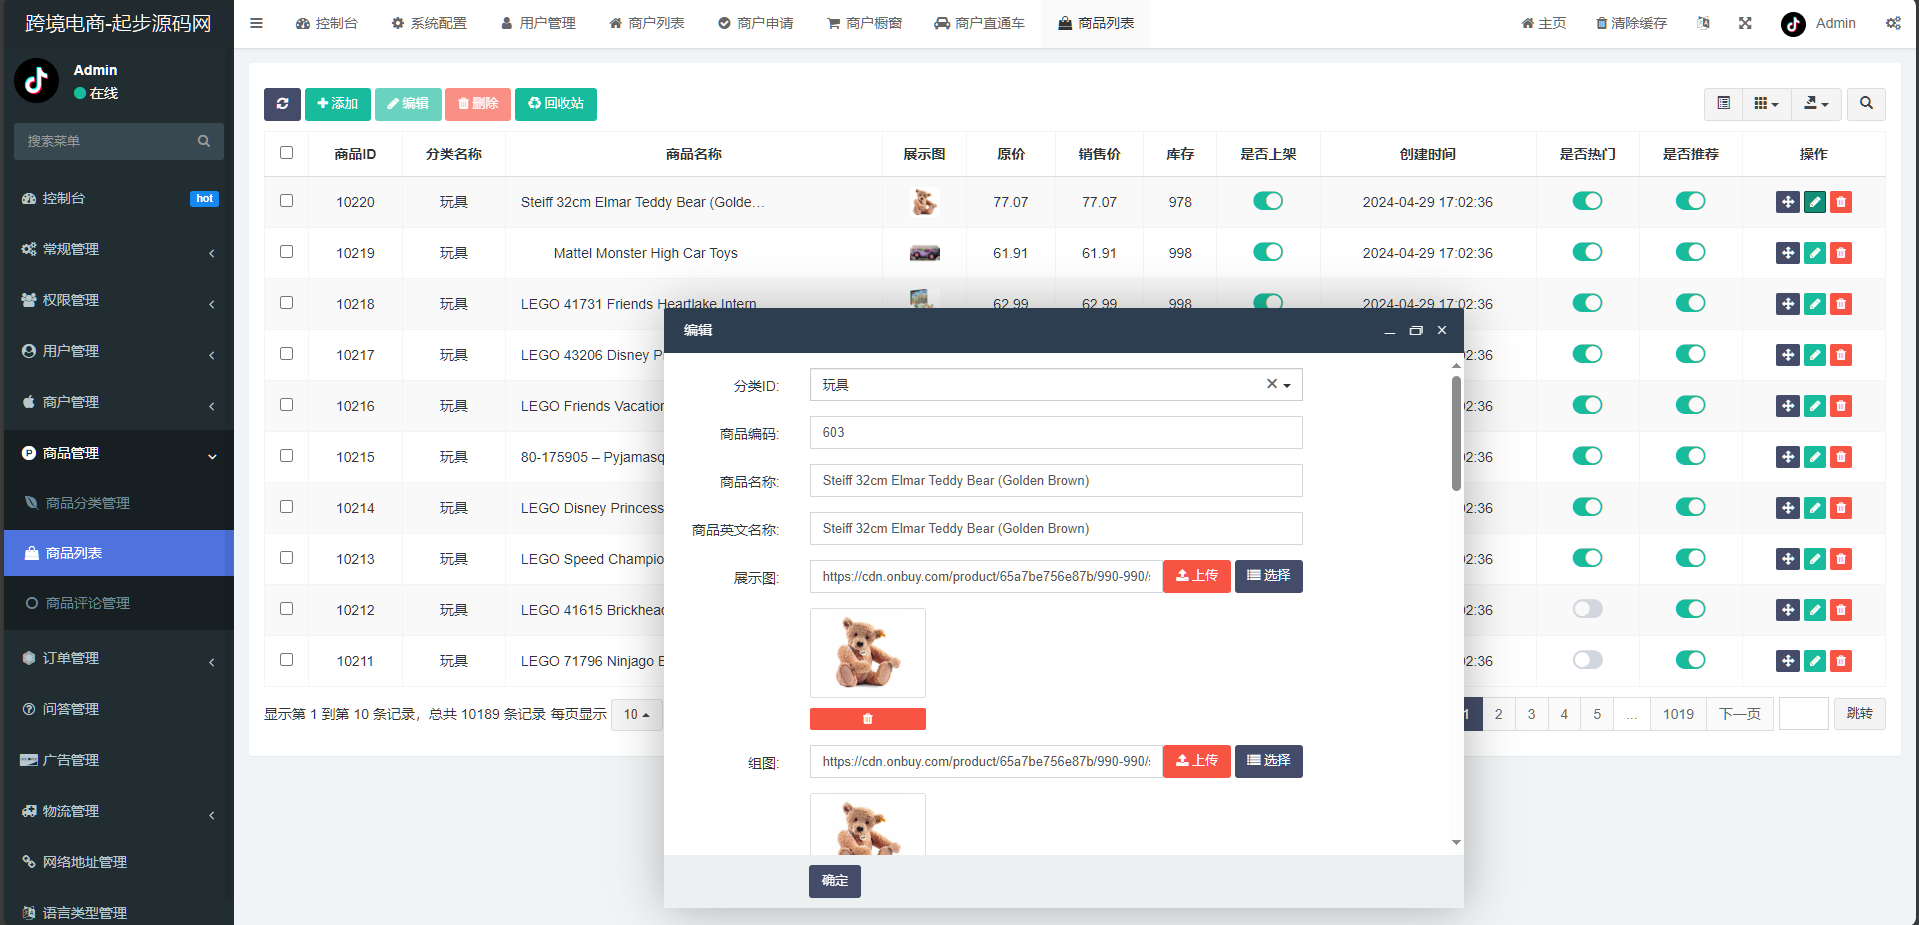The width and height of the screenshot is (1919, 925).
Task: Click edit pencil icon for row 10216
Action: [x=1814, y=406]
